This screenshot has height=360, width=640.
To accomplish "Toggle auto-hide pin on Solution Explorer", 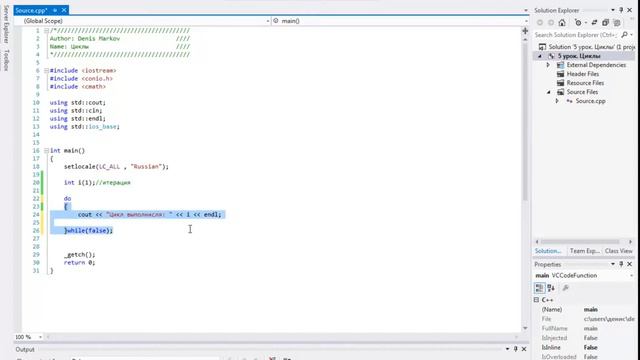I will click(621, 10).
